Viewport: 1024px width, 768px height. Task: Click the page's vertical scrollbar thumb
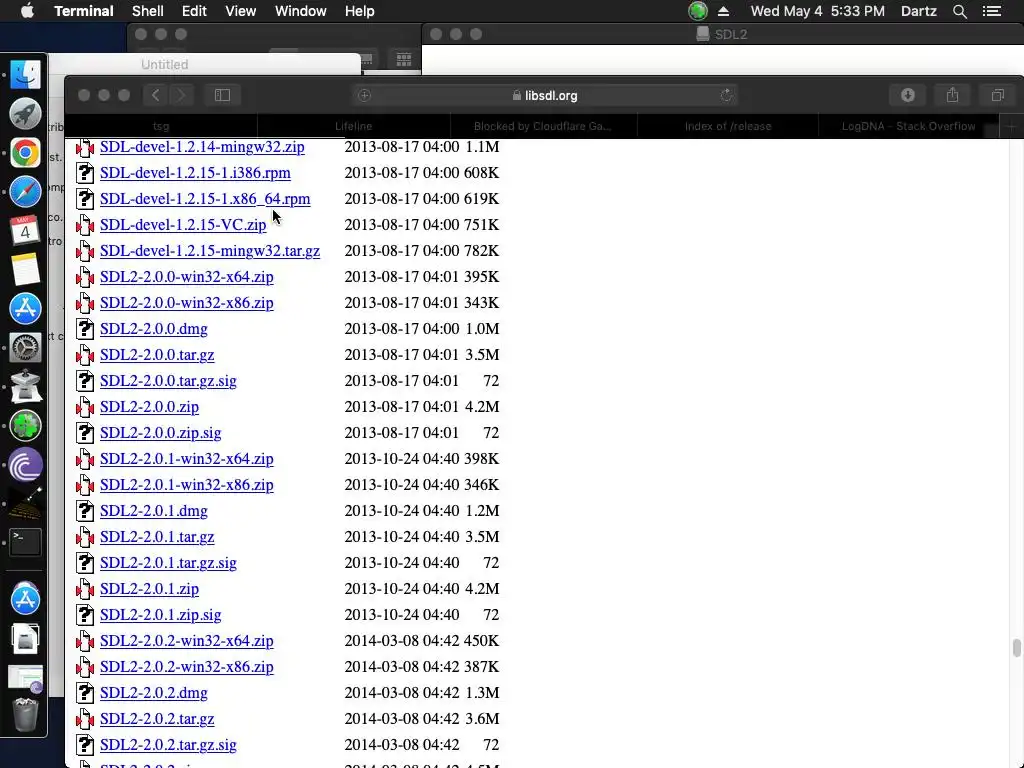pos(1016,648)
